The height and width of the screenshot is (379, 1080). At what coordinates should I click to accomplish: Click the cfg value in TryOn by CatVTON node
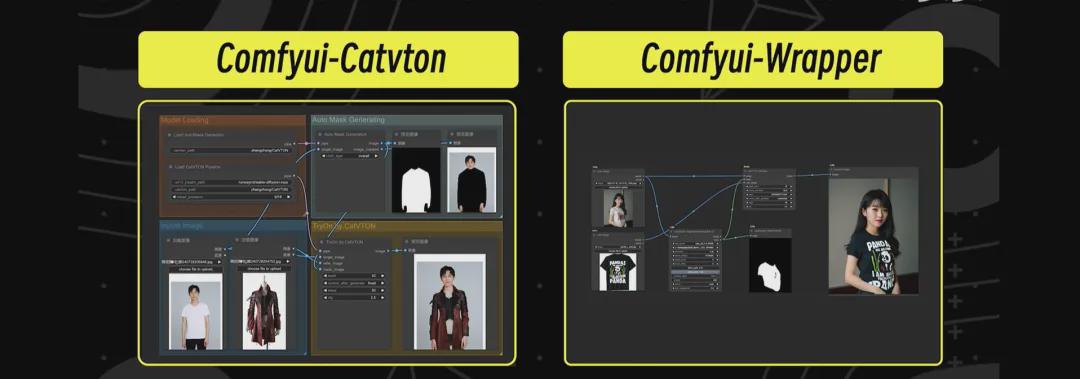pos(354,298)
